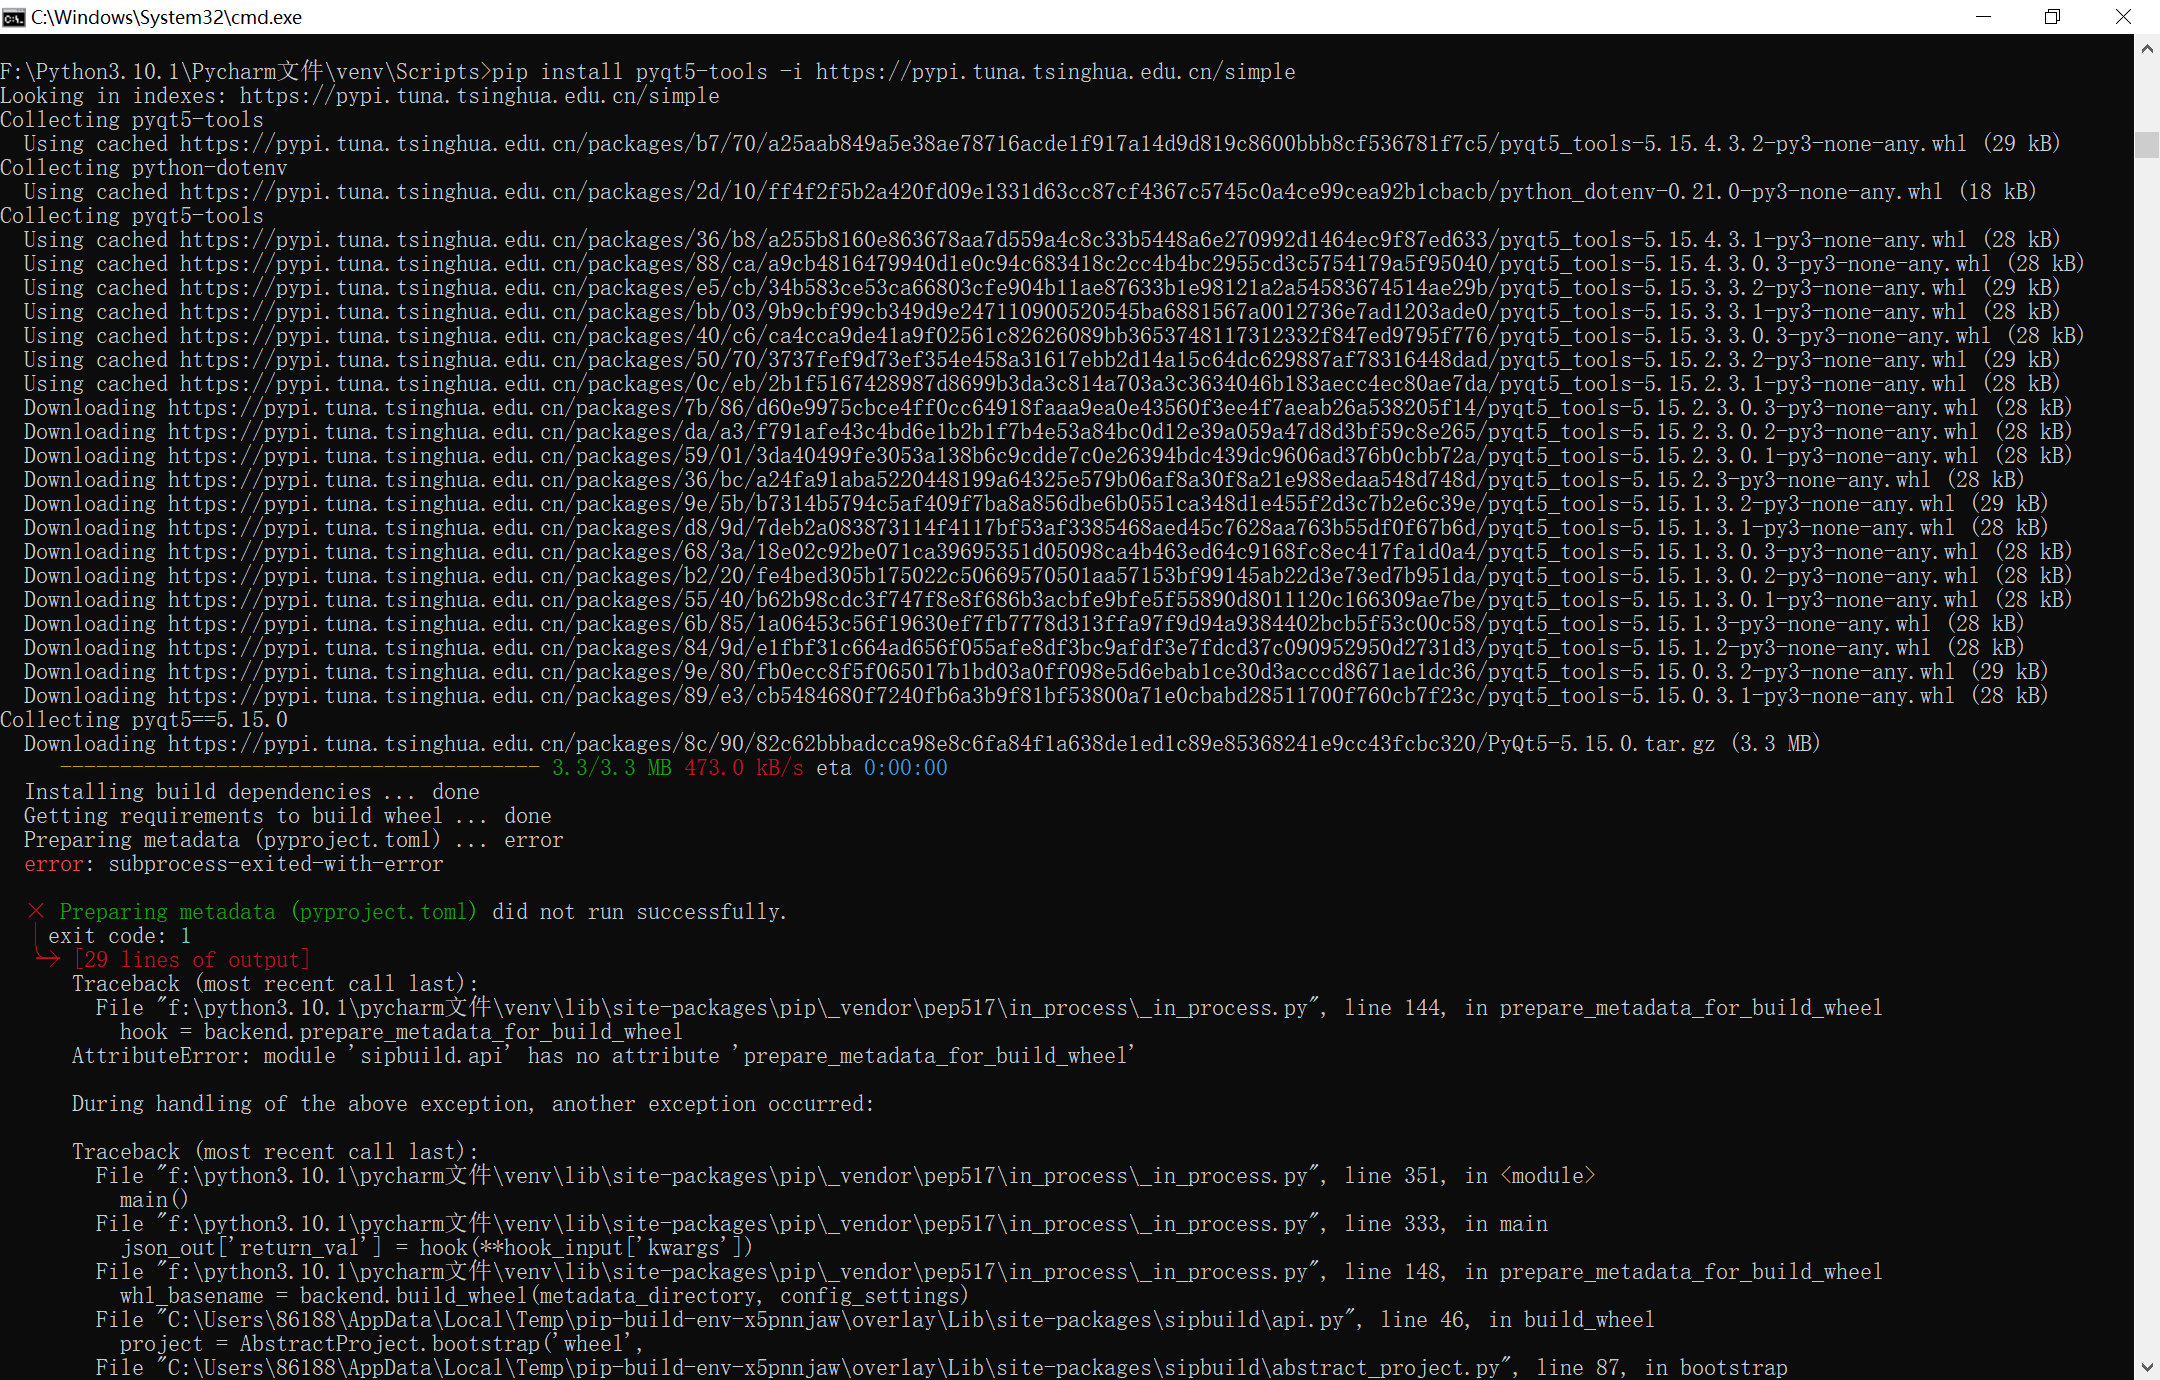Select the CMD window restore icon
This screenshot has height=1380, width=2160.
(x=2051, y=16)
